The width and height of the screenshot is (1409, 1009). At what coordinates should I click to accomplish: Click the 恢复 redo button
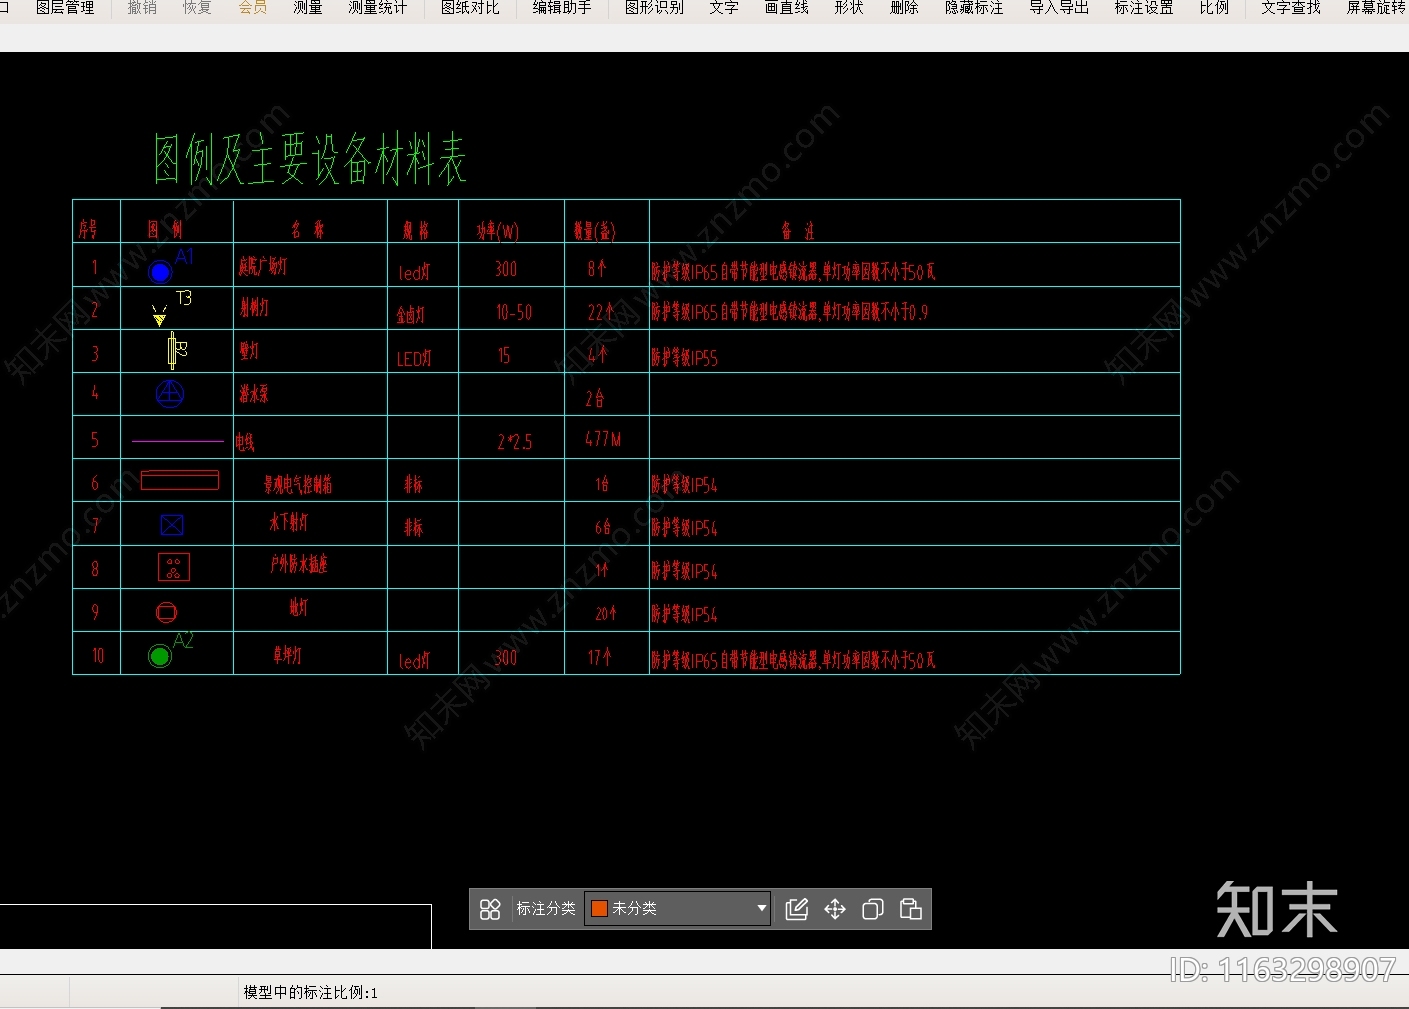pyautogui.click(x=197, y=8)
